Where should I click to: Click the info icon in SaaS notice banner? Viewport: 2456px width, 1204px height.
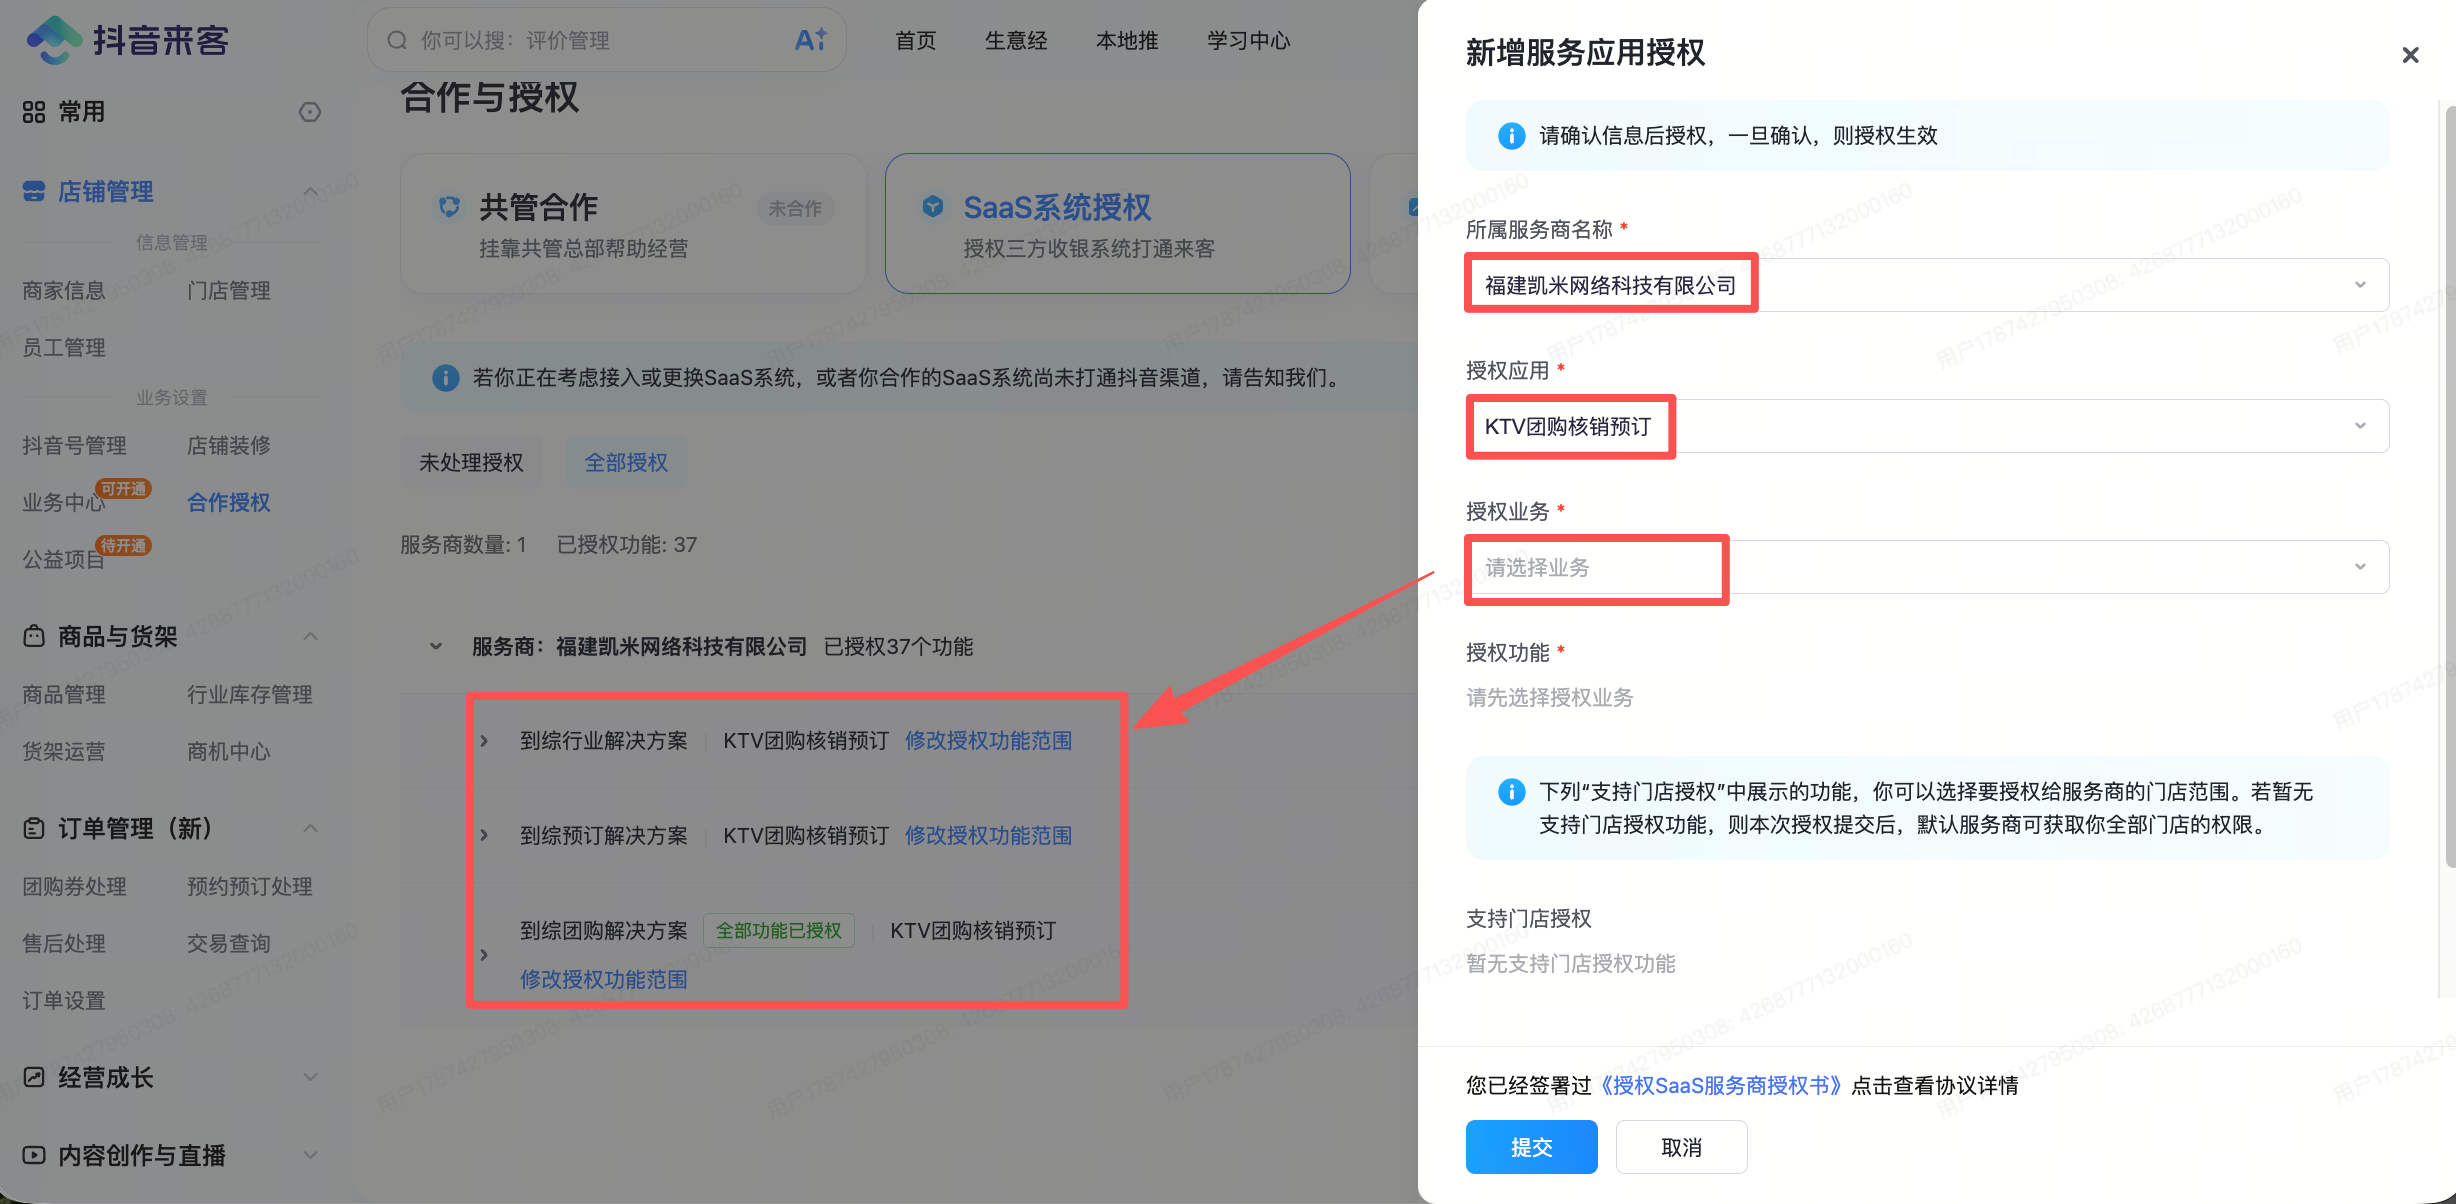coord(445,378)
